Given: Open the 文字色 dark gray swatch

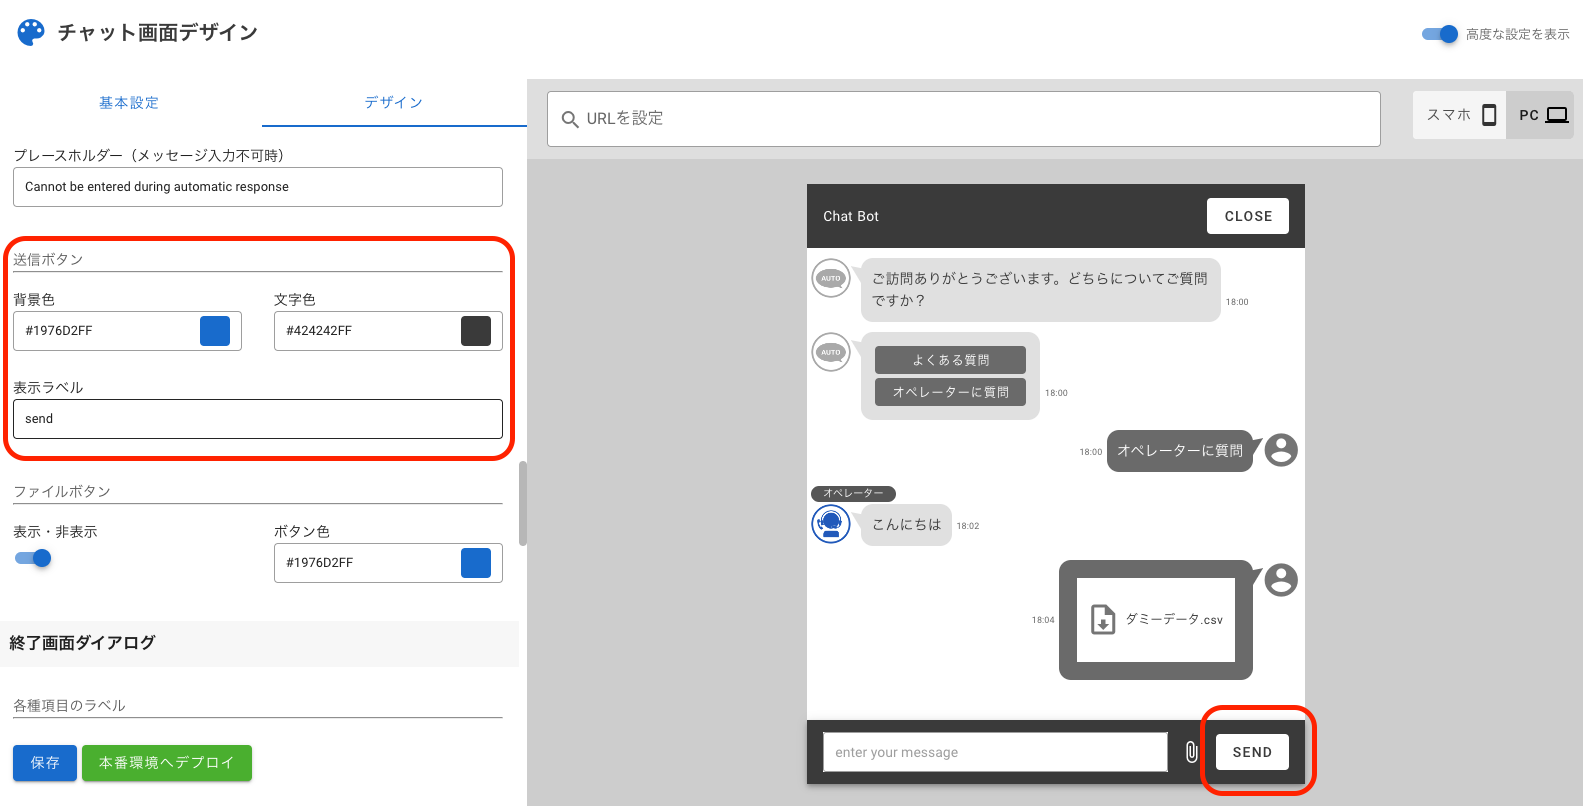Looking at the screenshot, I should (476, 331).
